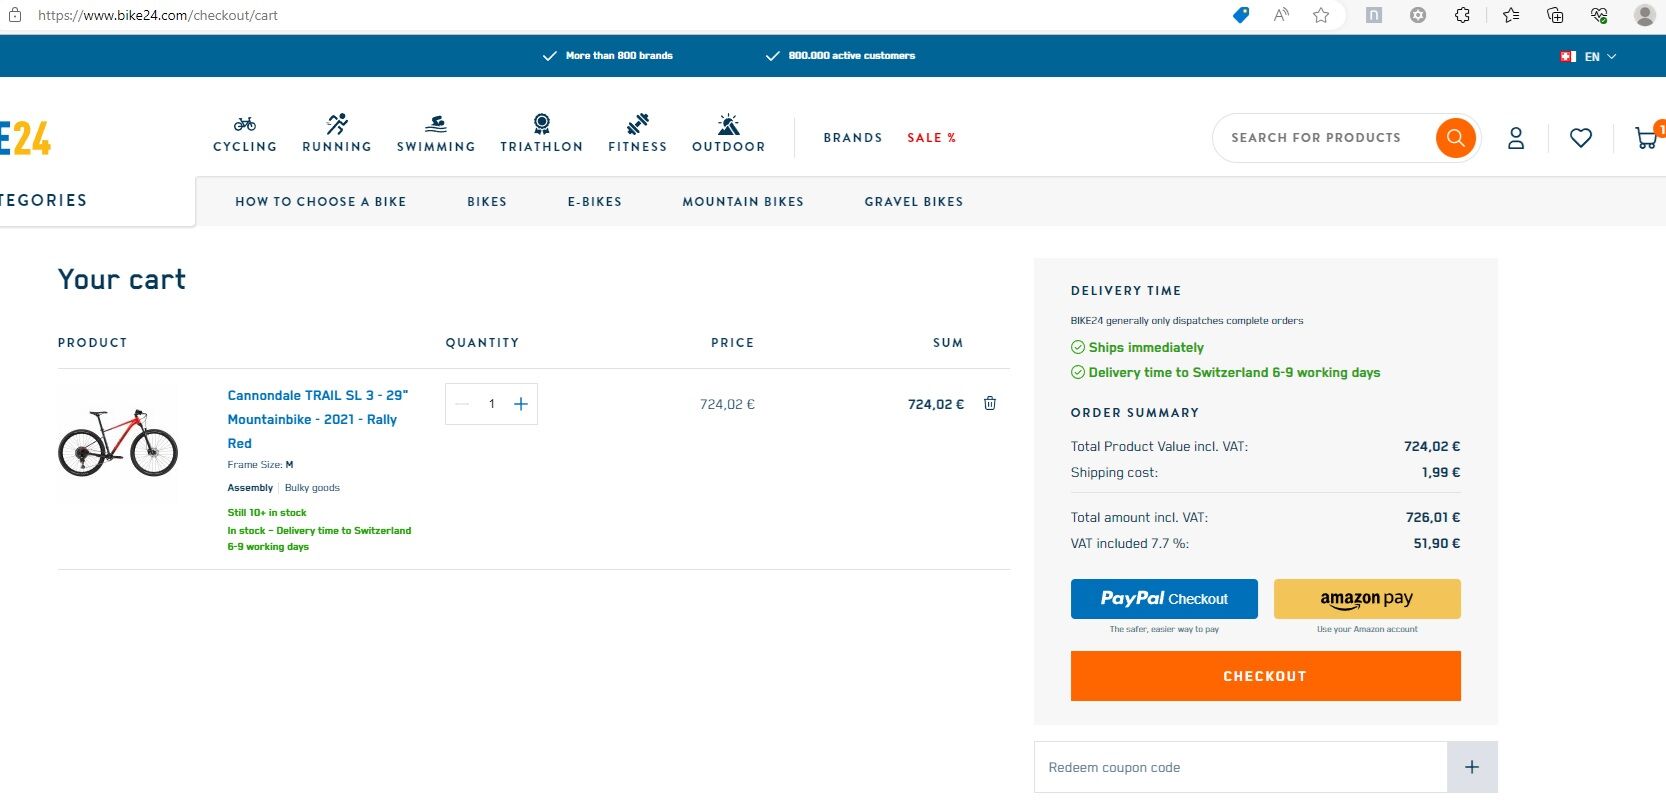The height and width of the screenshot is (810, 1666).
Task: Open the browser extensions puzzle icon
Action: [1462, 15]
